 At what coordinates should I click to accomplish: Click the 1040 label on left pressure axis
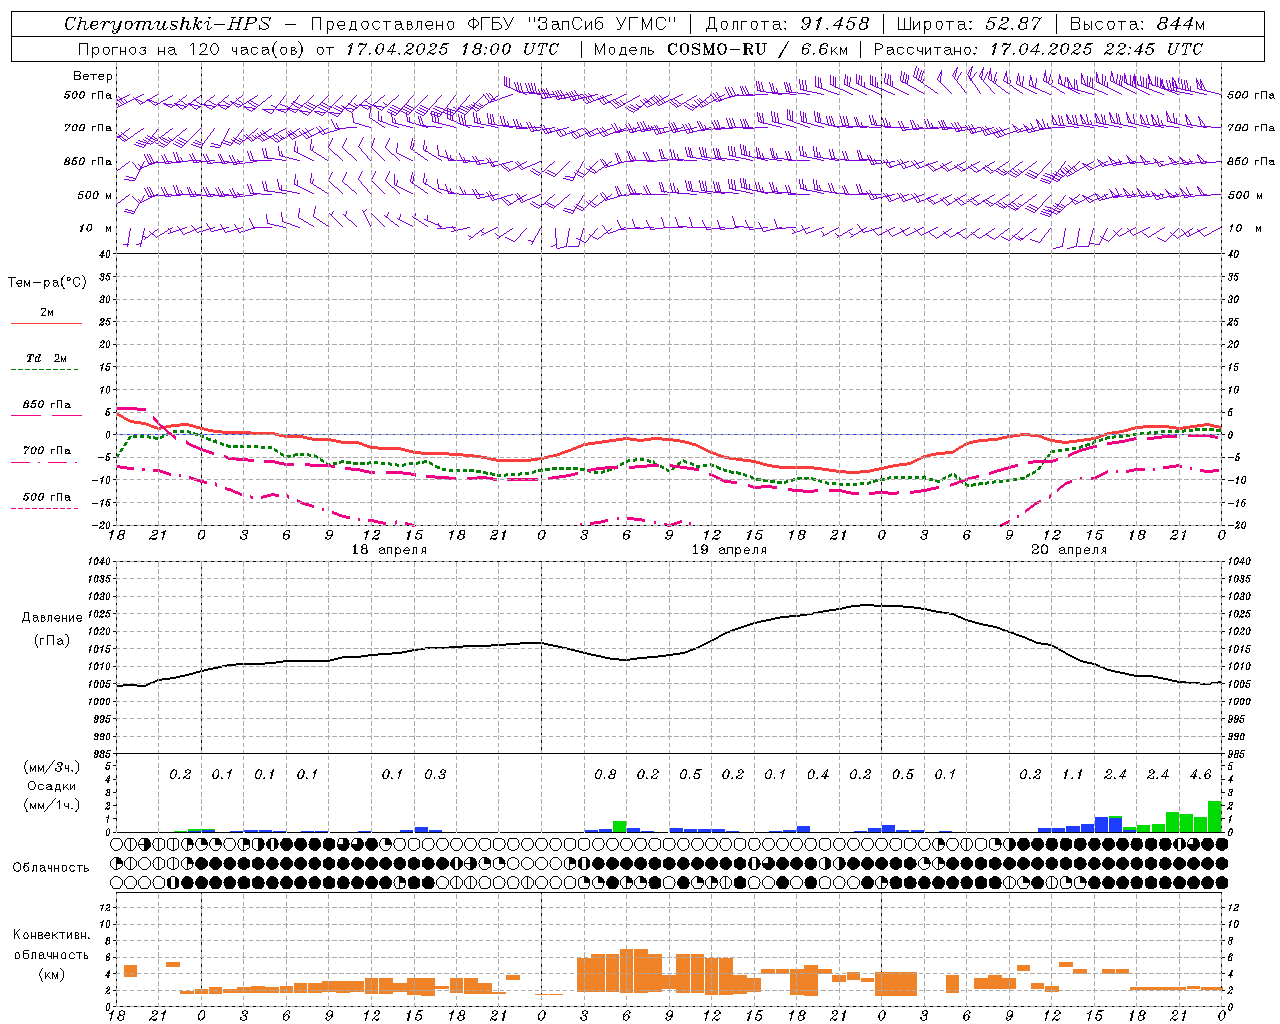[x=97, y=562]
